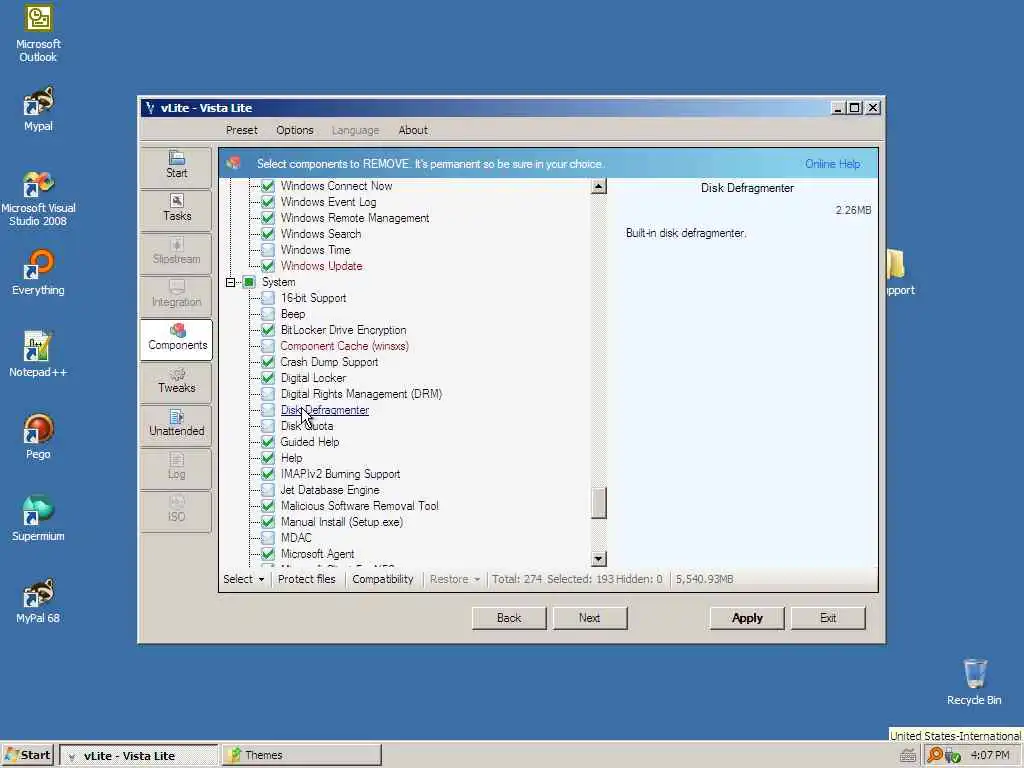
Task: Switch to Themes taskbar window
Action: coord(302,755)
